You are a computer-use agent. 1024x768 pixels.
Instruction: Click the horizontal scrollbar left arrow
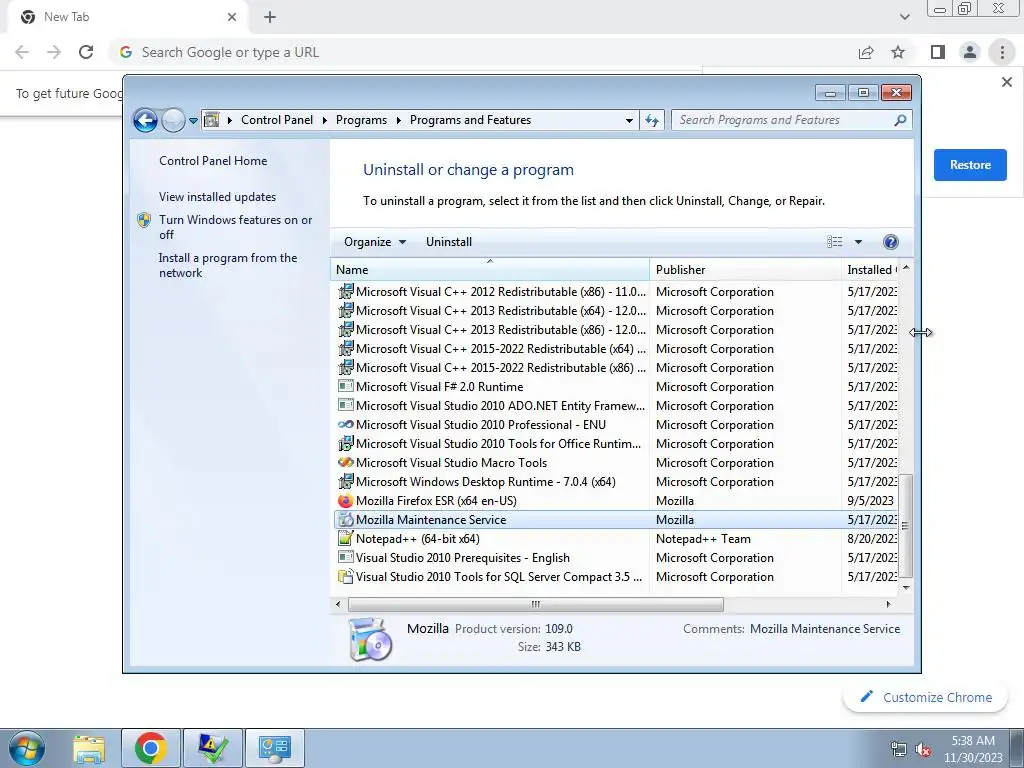(338, 605)
